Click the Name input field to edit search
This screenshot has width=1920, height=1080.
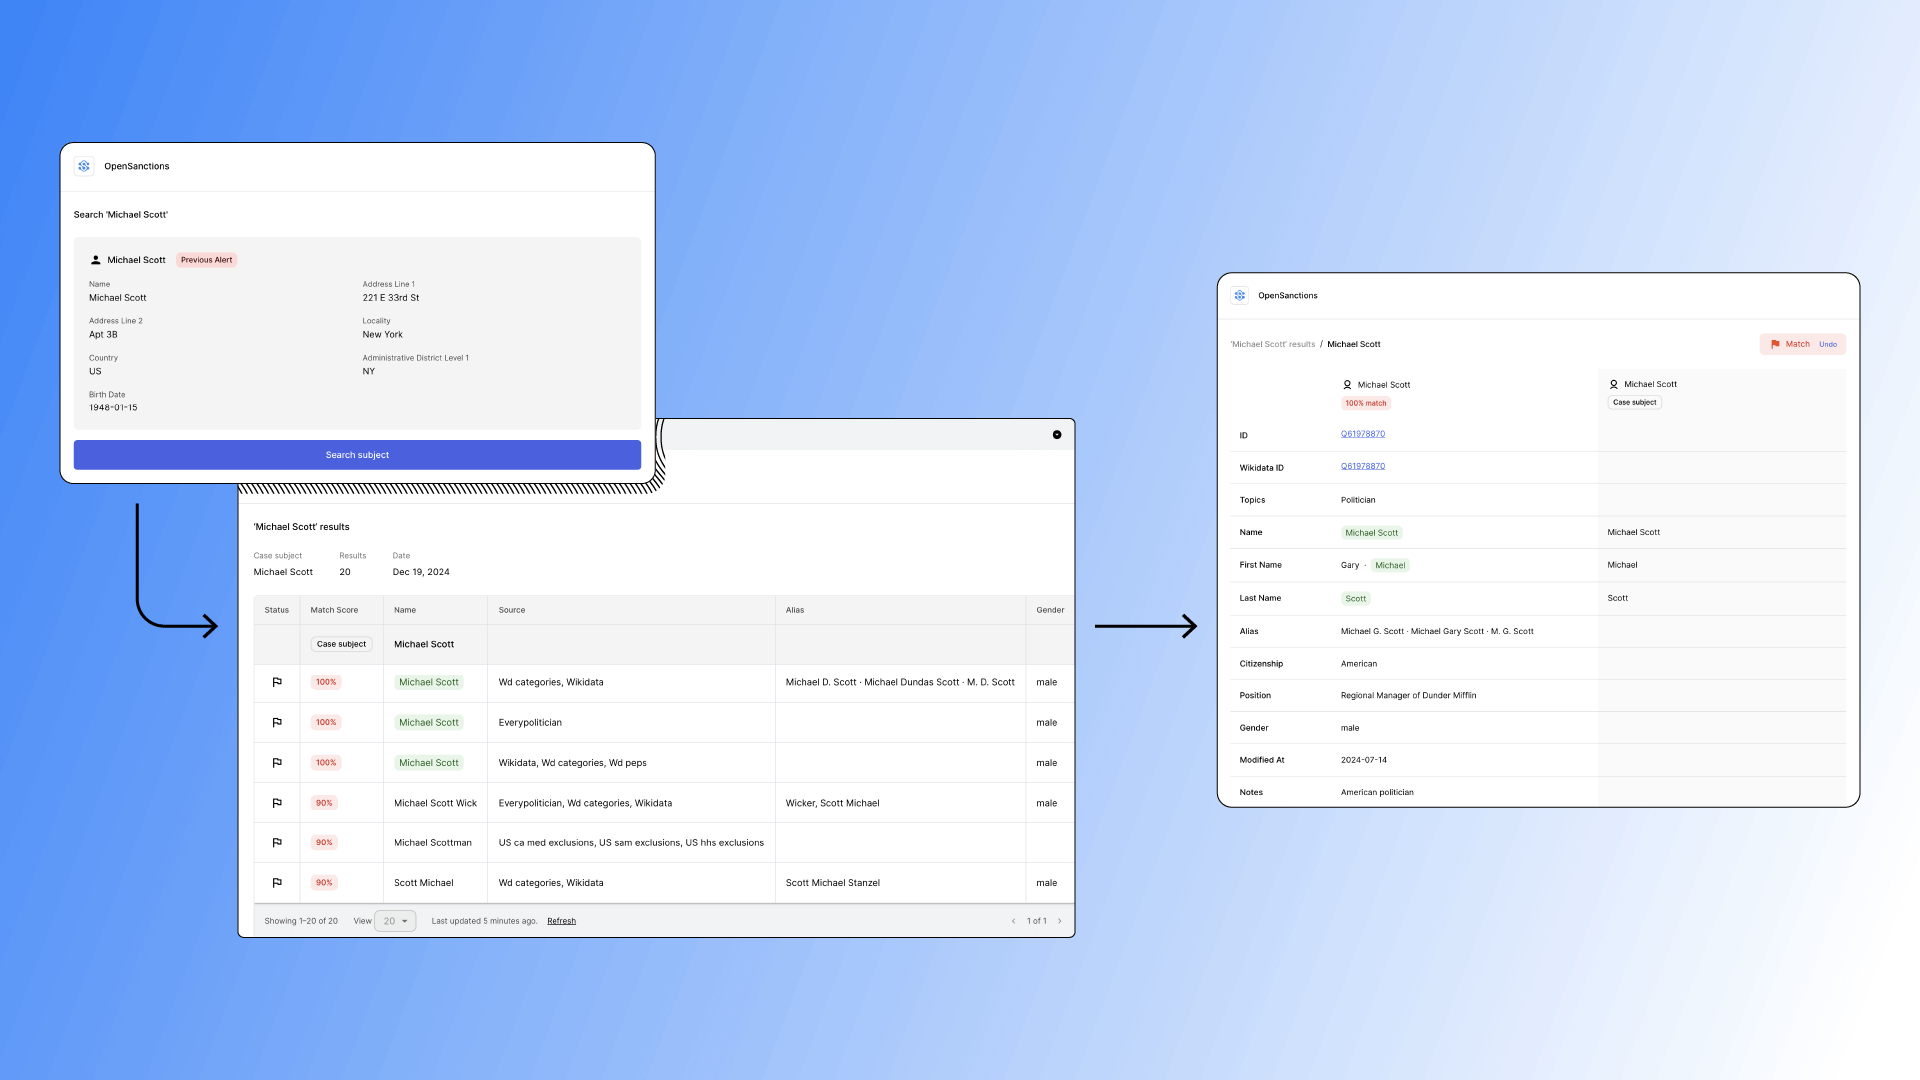(116, 297)
